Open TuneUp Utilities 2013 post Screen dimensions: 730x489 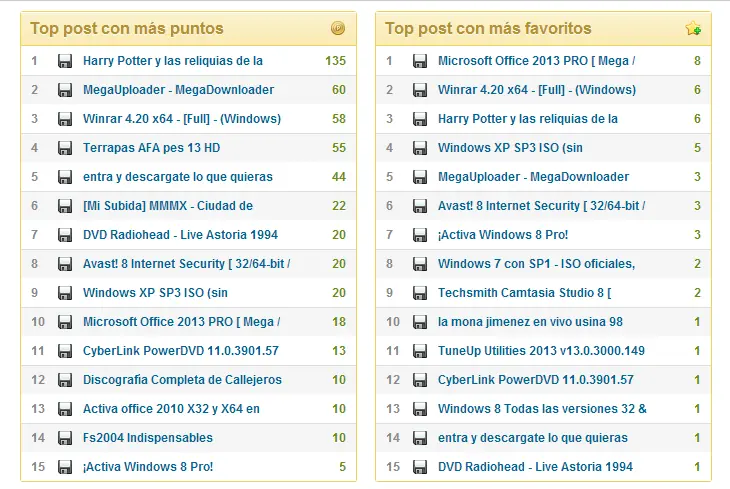coord(541,351)
